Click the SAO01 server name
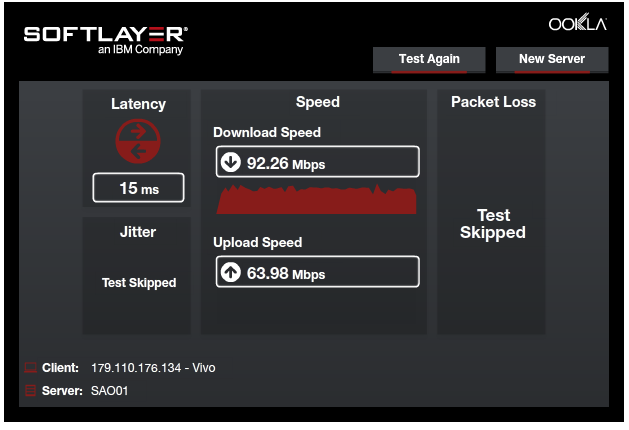The width and height of the screenshot is (629, 430). 116,391
